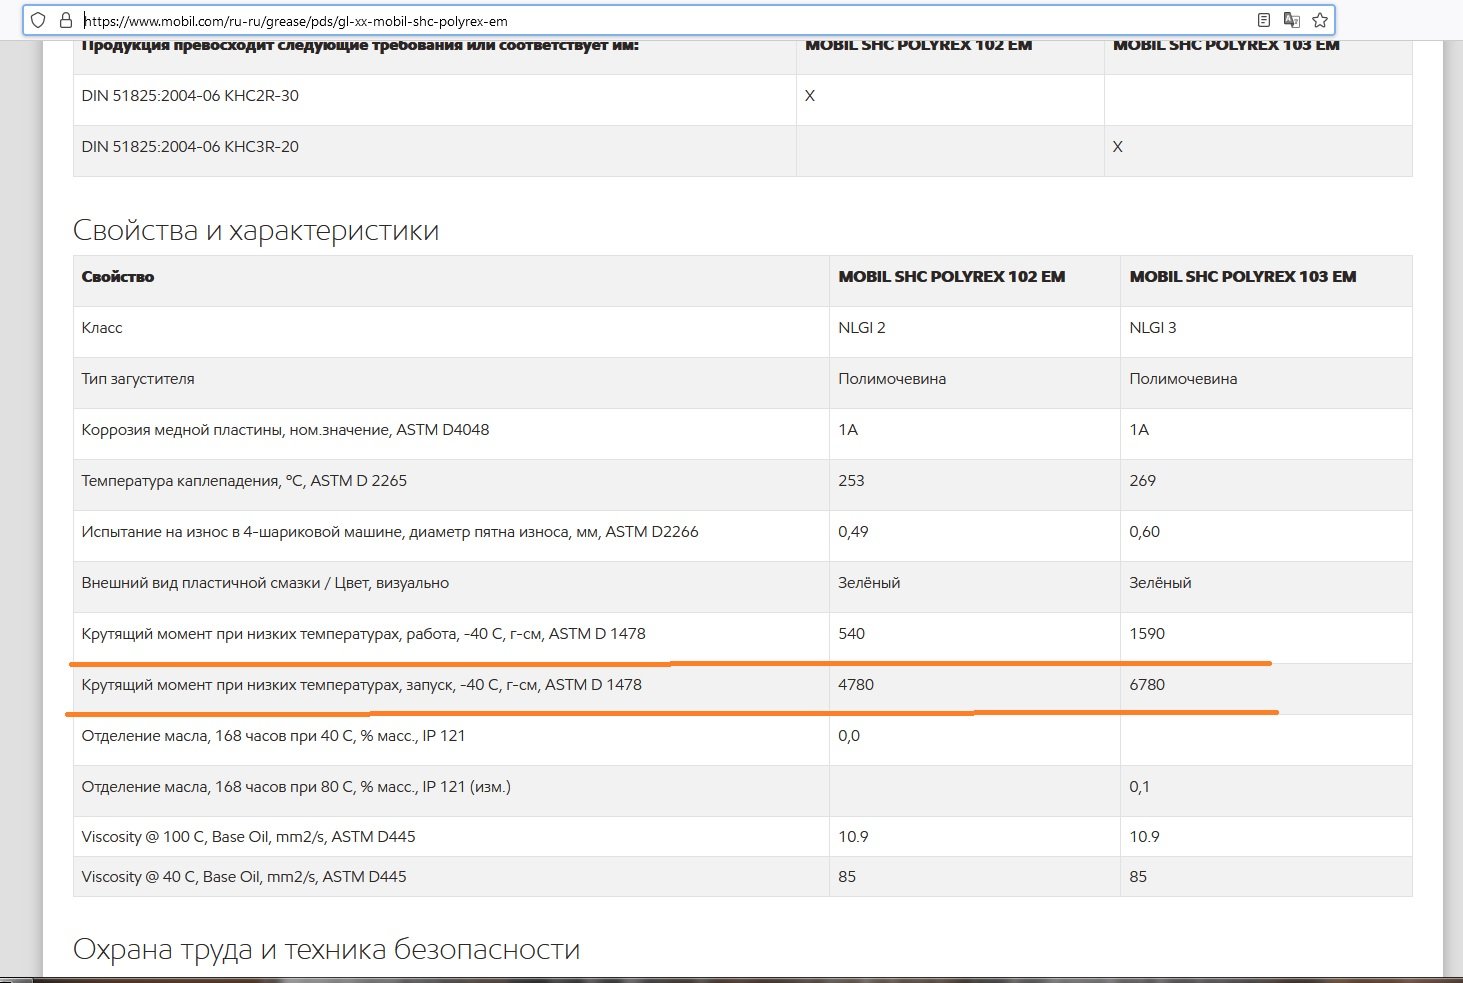Click low-temperature torque 'запуск' row label
This screenshot has width=1463, height=983.
pos(362,685)
